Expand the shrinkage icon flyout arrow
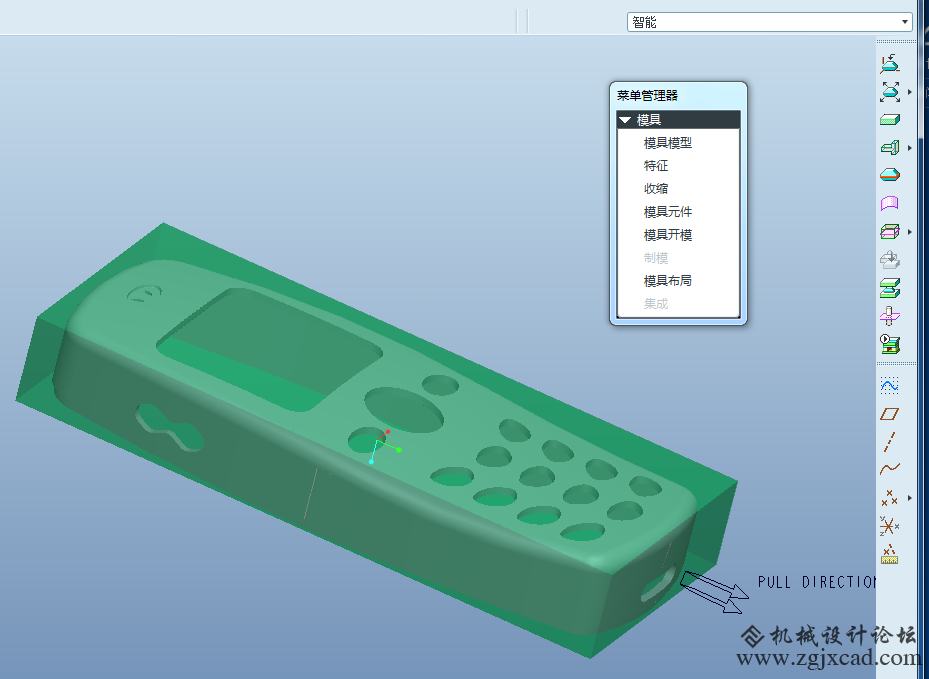 909,92
